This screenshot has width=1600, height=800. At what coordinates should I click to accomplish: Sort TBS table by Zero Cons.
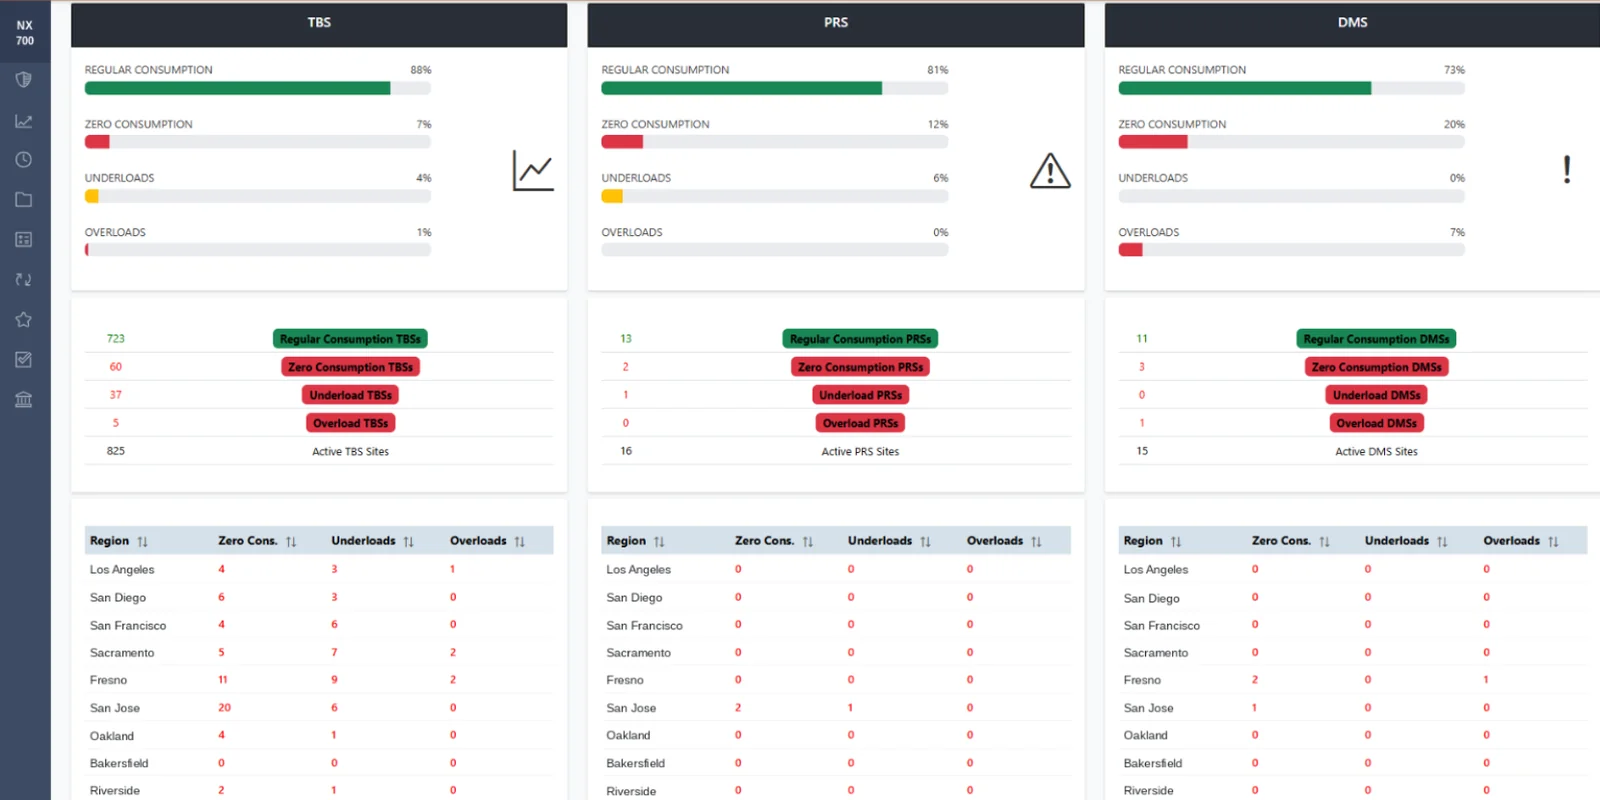pyautogui.click(x=291, y=542)
